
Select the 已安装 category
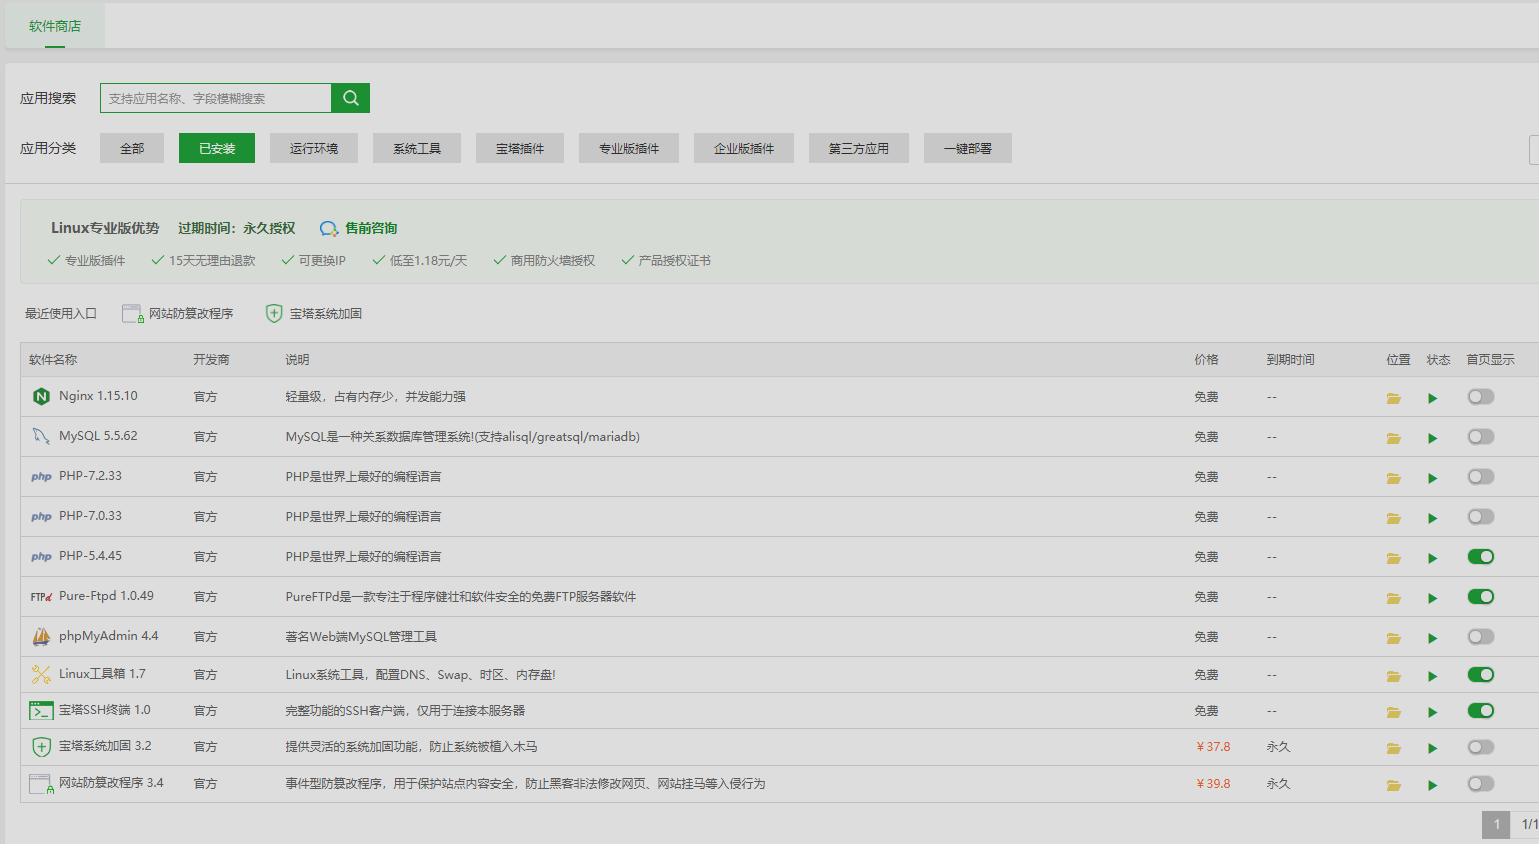click(217, 148)
